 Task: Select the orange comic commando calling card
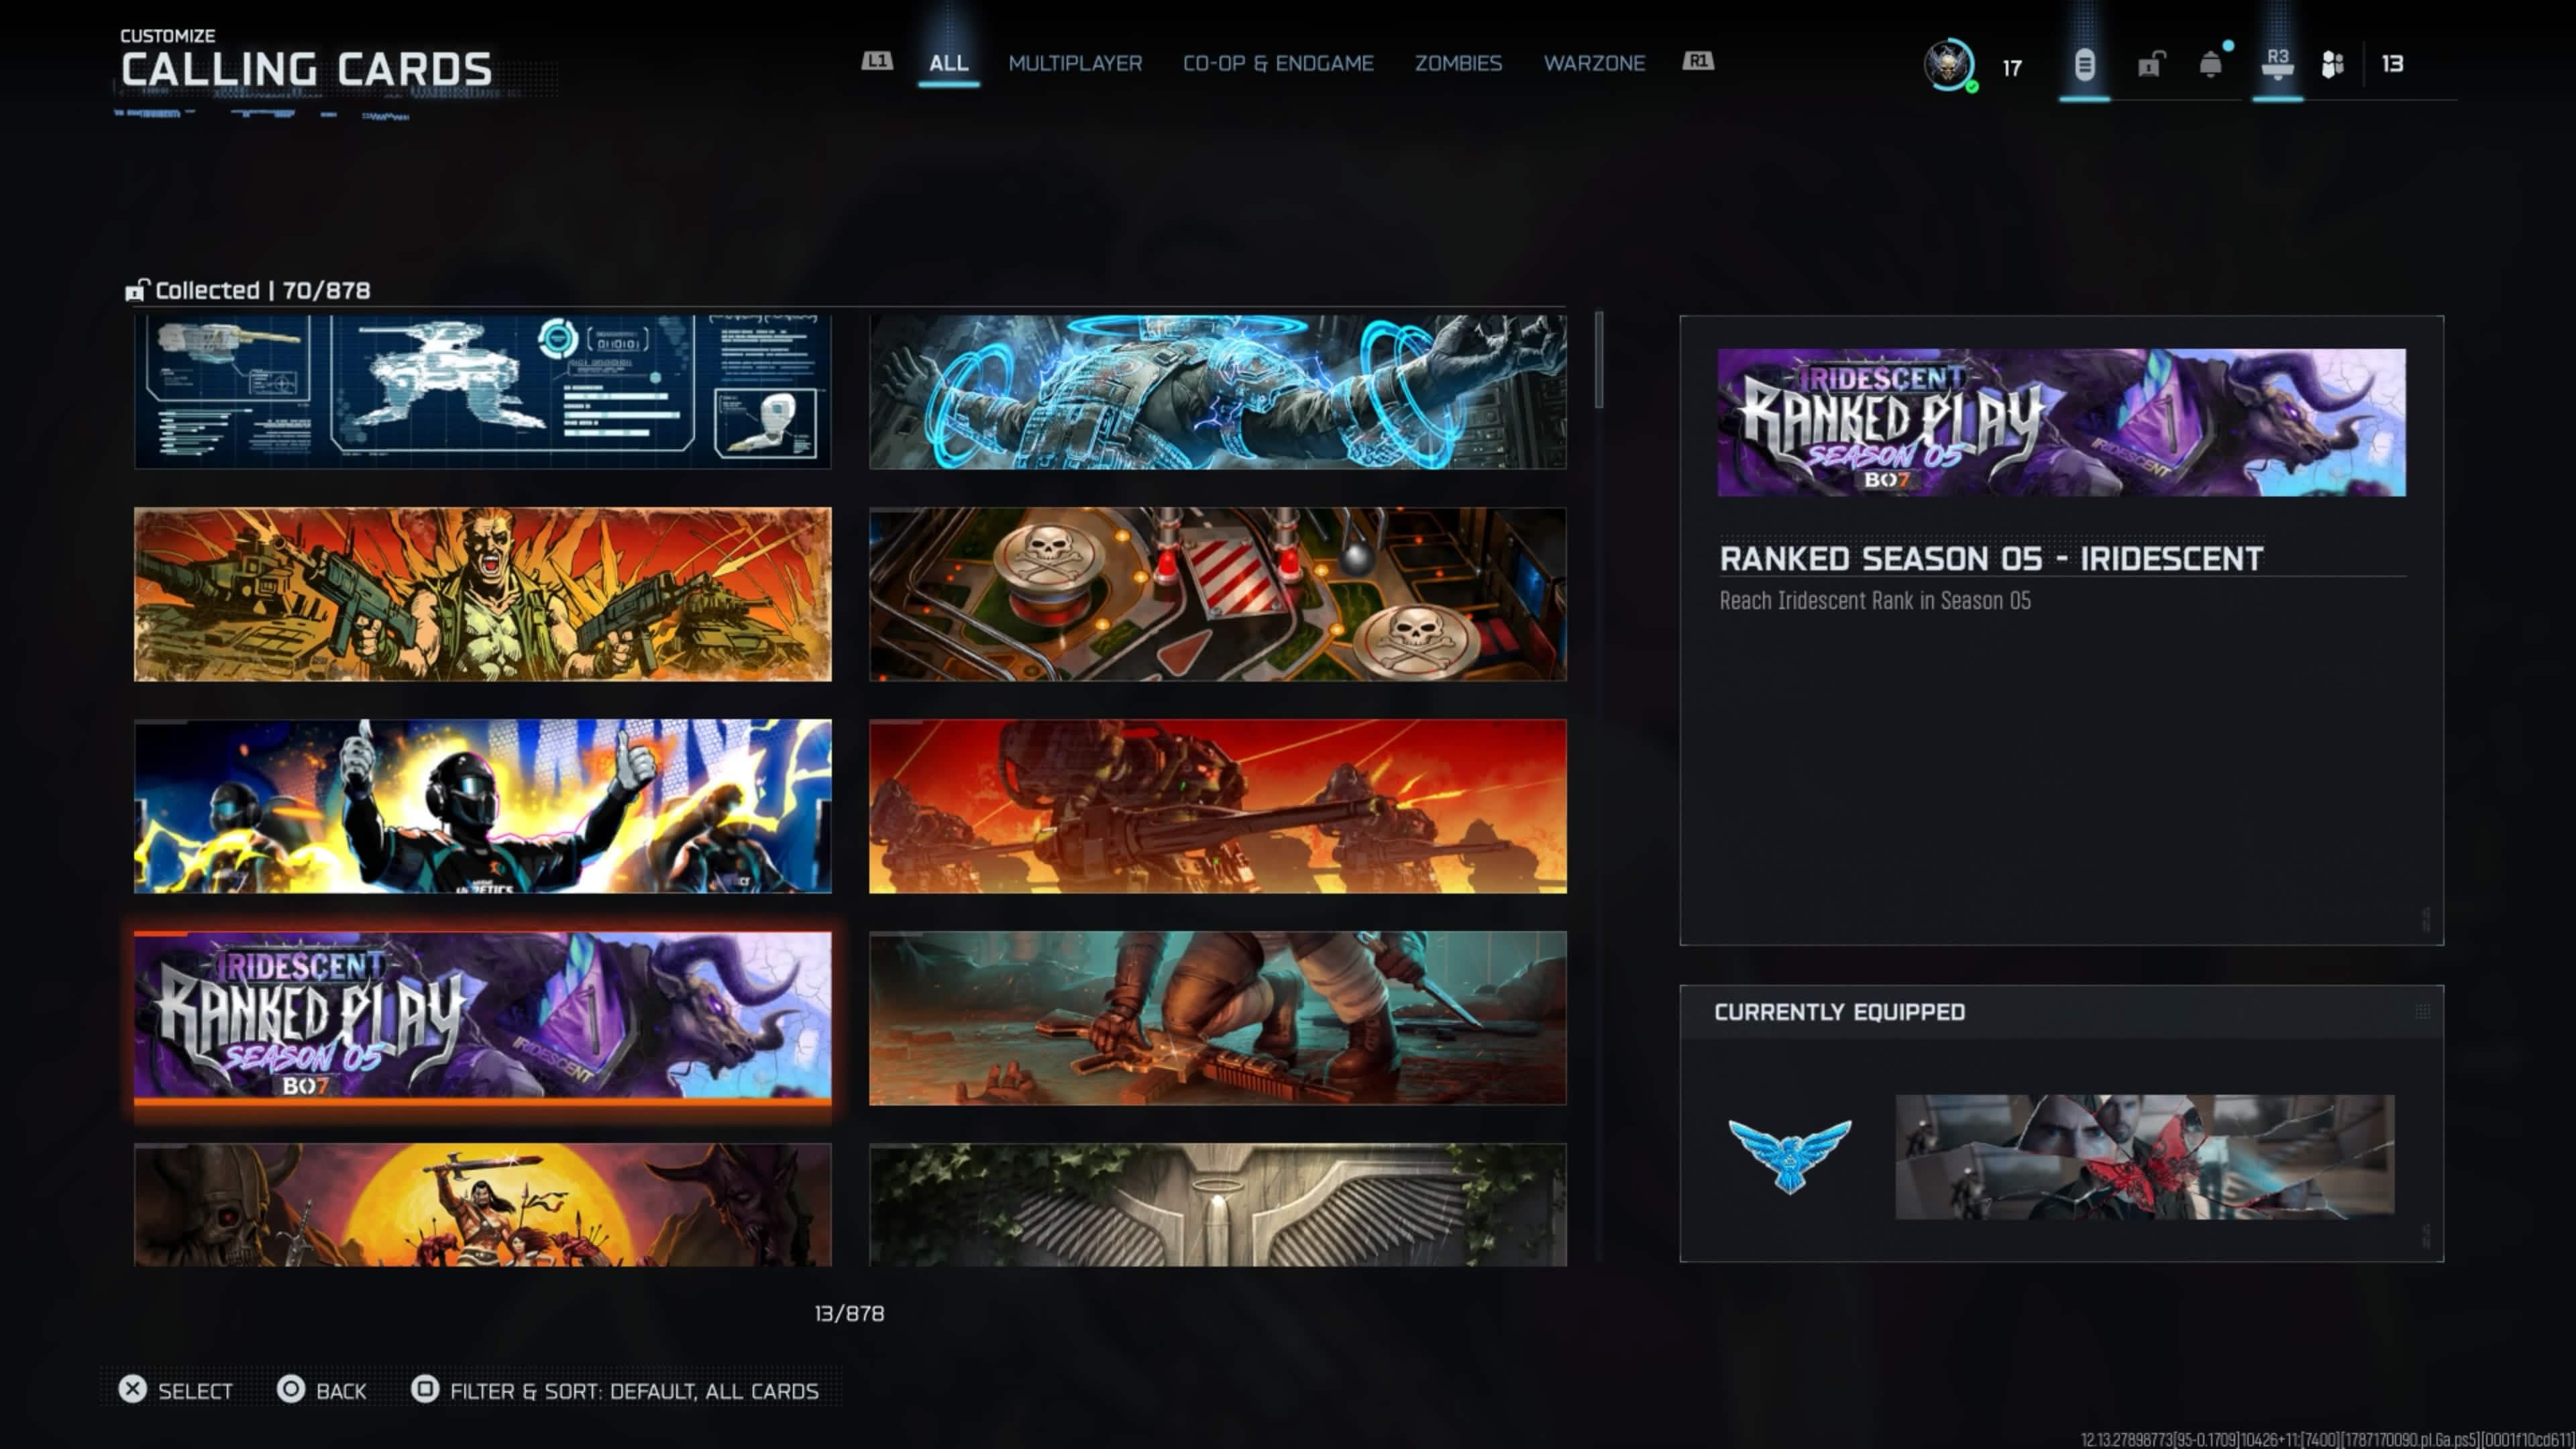click(483, 594)
